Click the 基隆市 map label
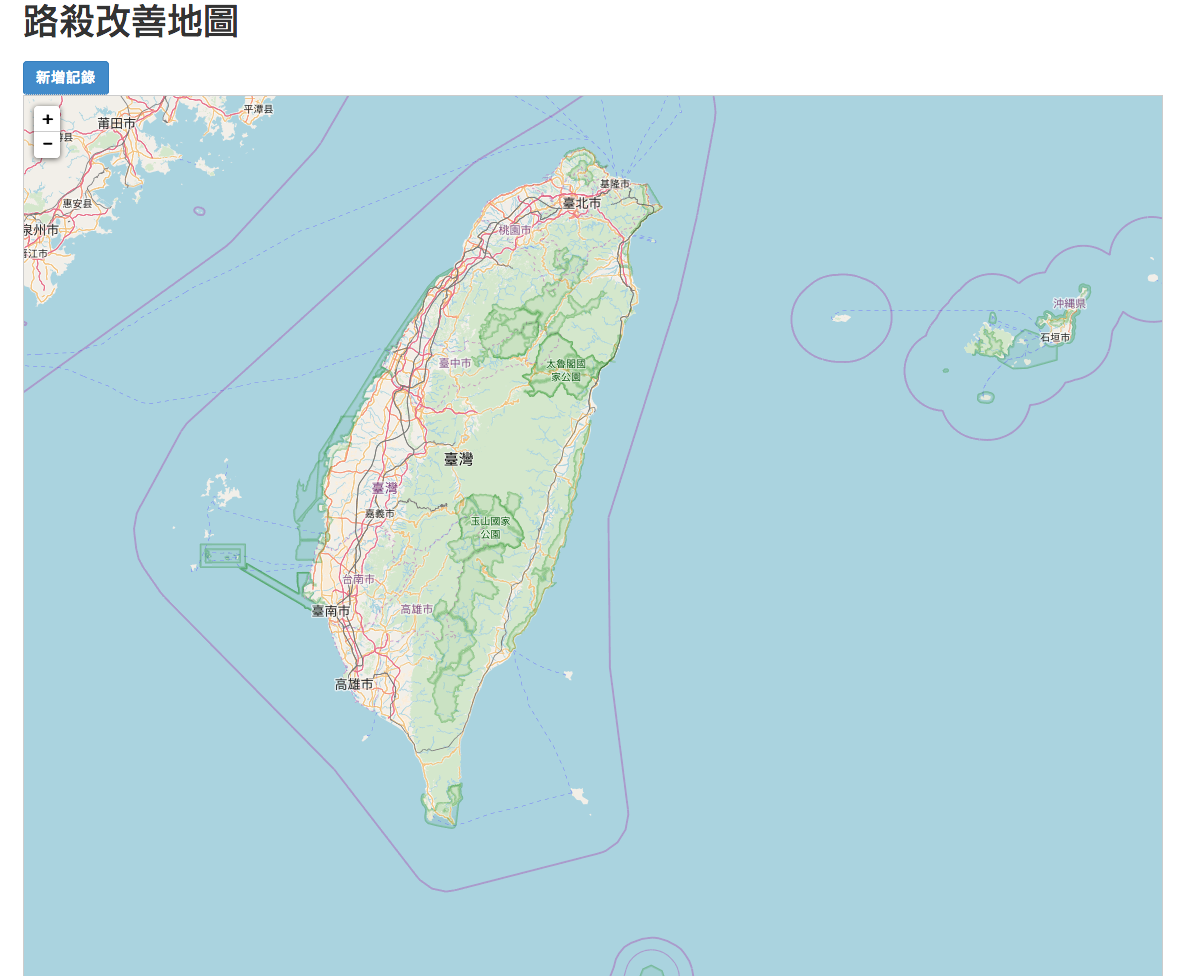This screenshot has height=976, width=1177. click(x=615, y=184)
